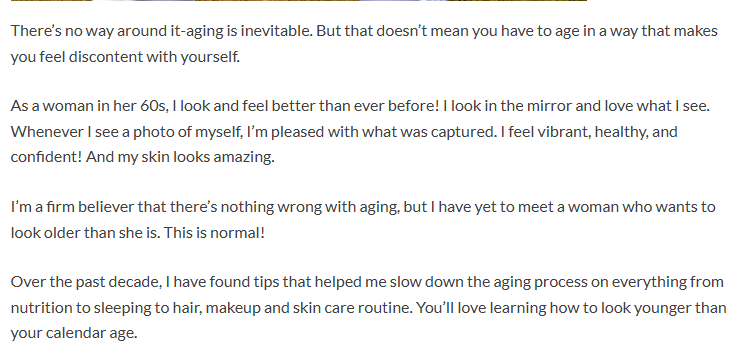Click the sentence "And my skin looks amazing."
This screenshot has width=753, height=362.
[180, 157]
